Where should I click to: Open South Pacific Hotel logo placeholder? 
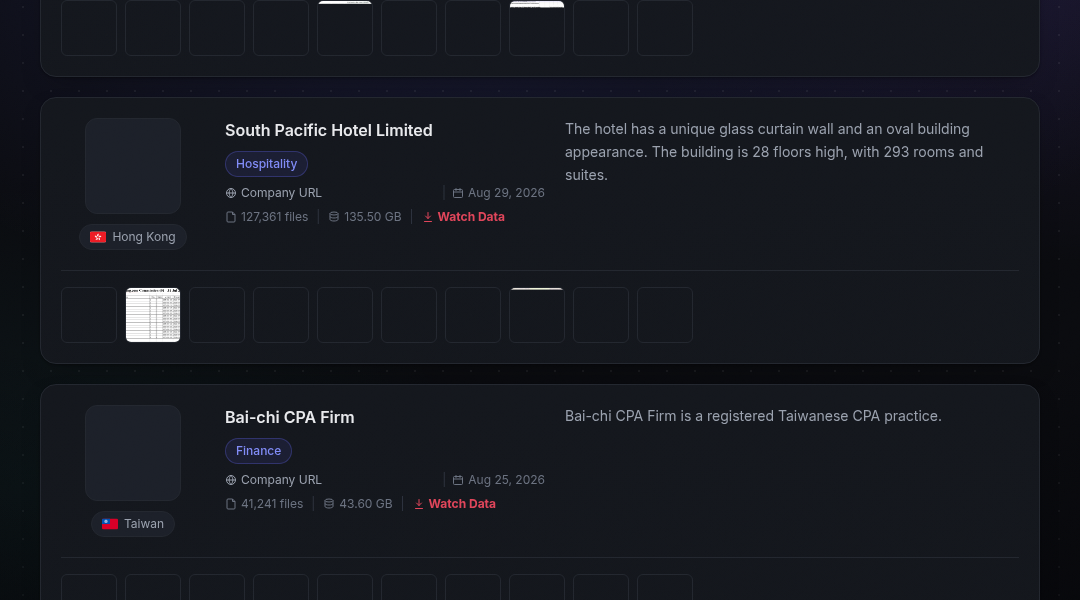133,166
